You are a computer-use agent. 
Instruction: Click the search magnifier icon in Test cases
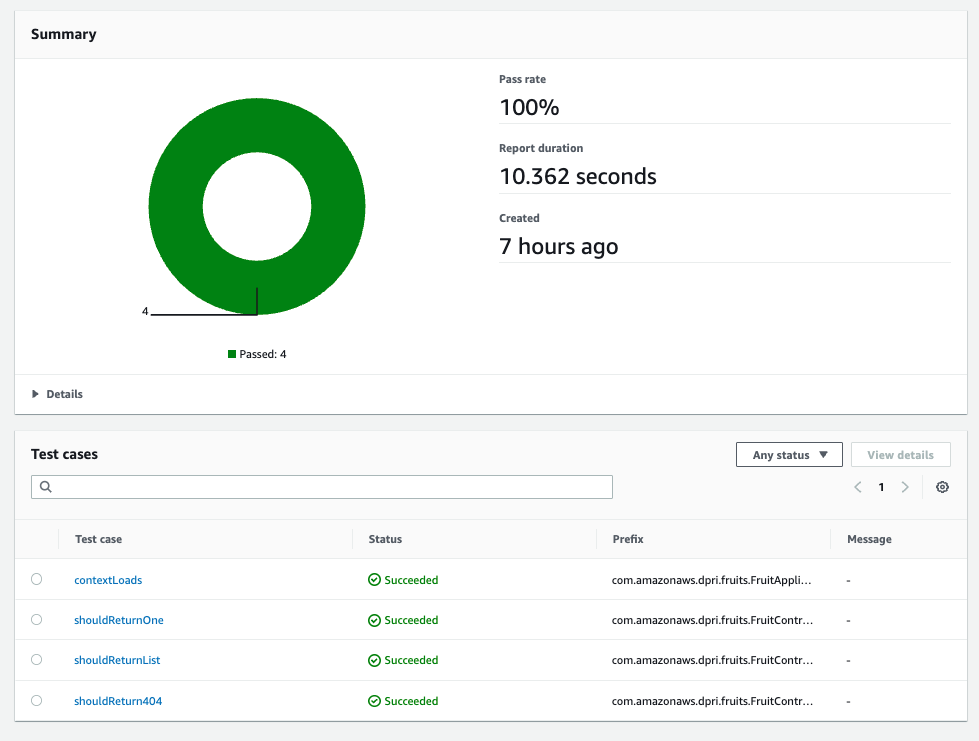click(x=46, y=486)
